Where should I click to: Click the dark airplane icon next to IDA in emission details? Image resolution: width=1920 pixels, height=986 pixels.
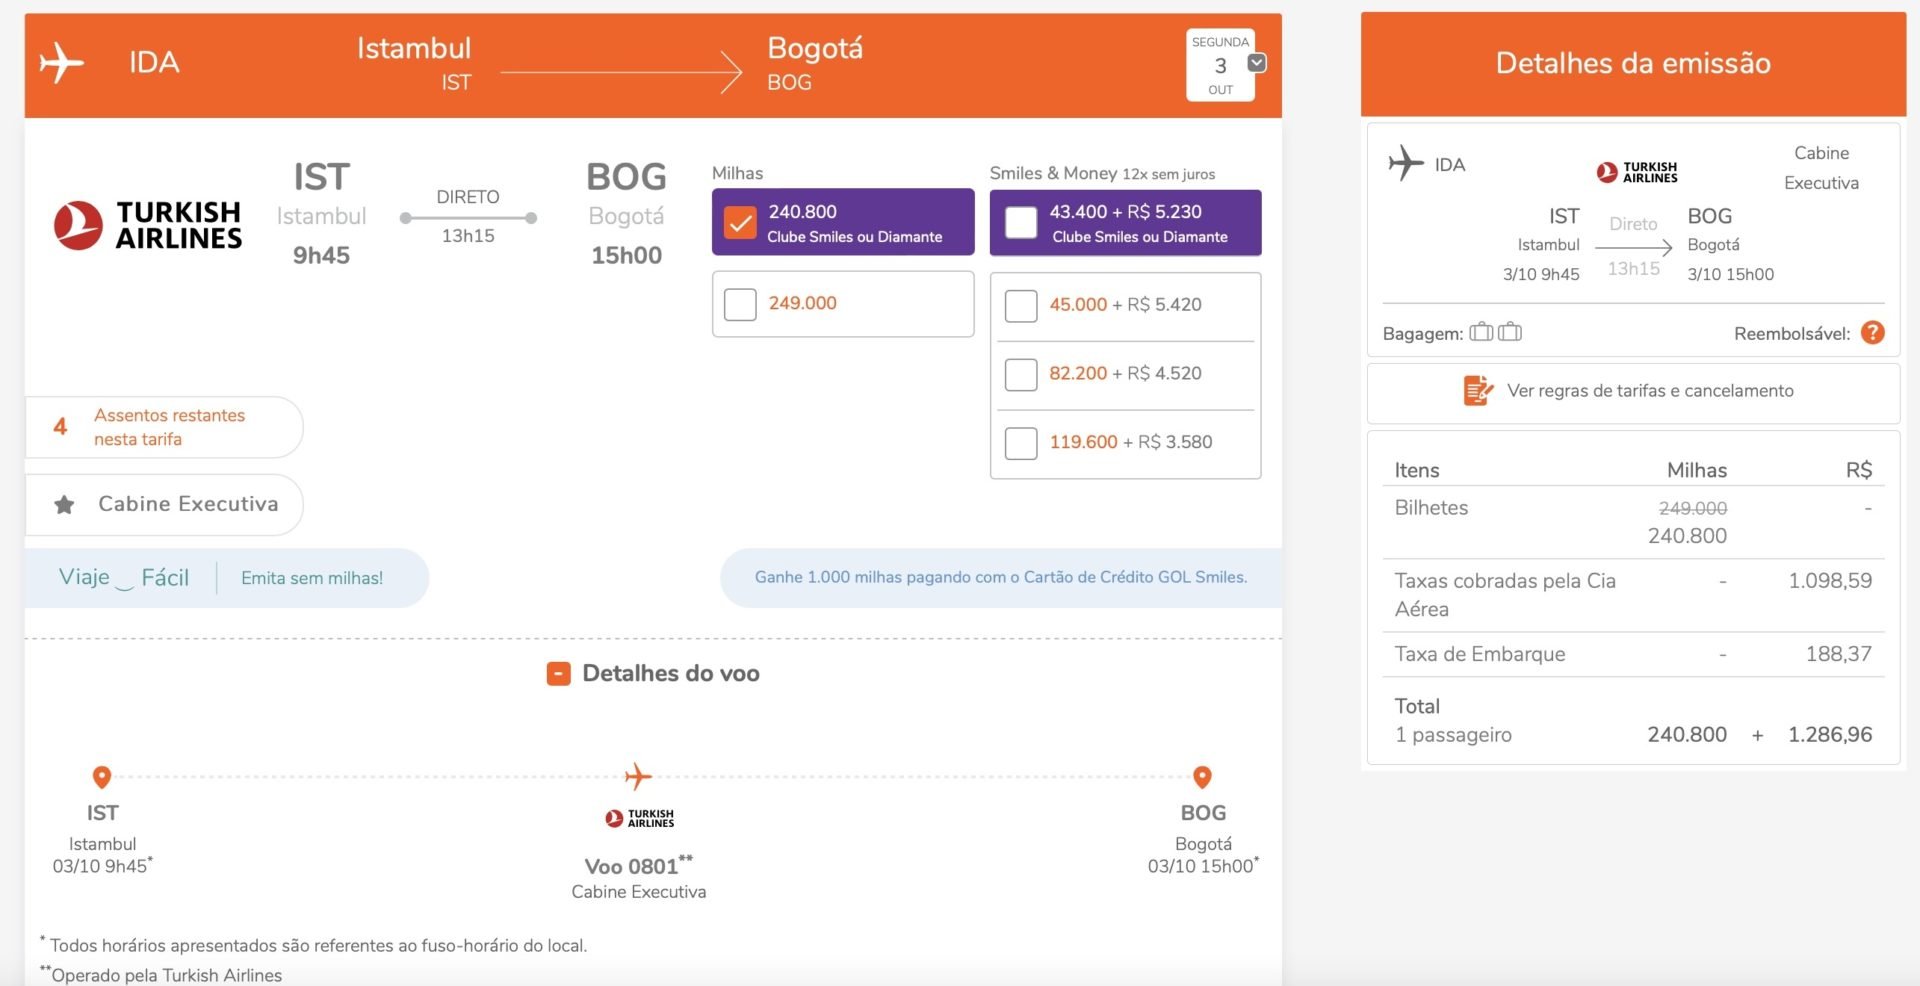click(x=1405, y=163)
